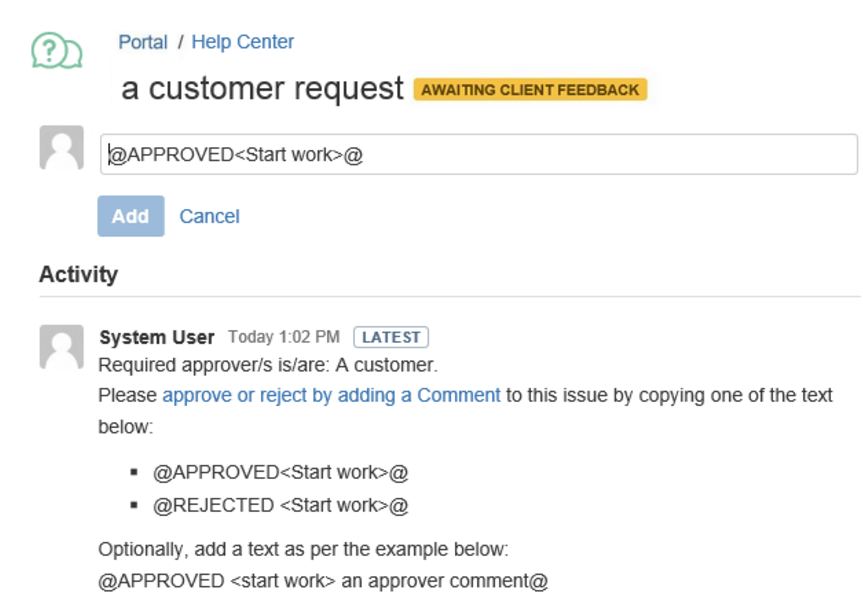The height and width of the screenshot is (596, 863).
Task: Click the 'Required approver/s is/are' line
Action: coord(268,365)
